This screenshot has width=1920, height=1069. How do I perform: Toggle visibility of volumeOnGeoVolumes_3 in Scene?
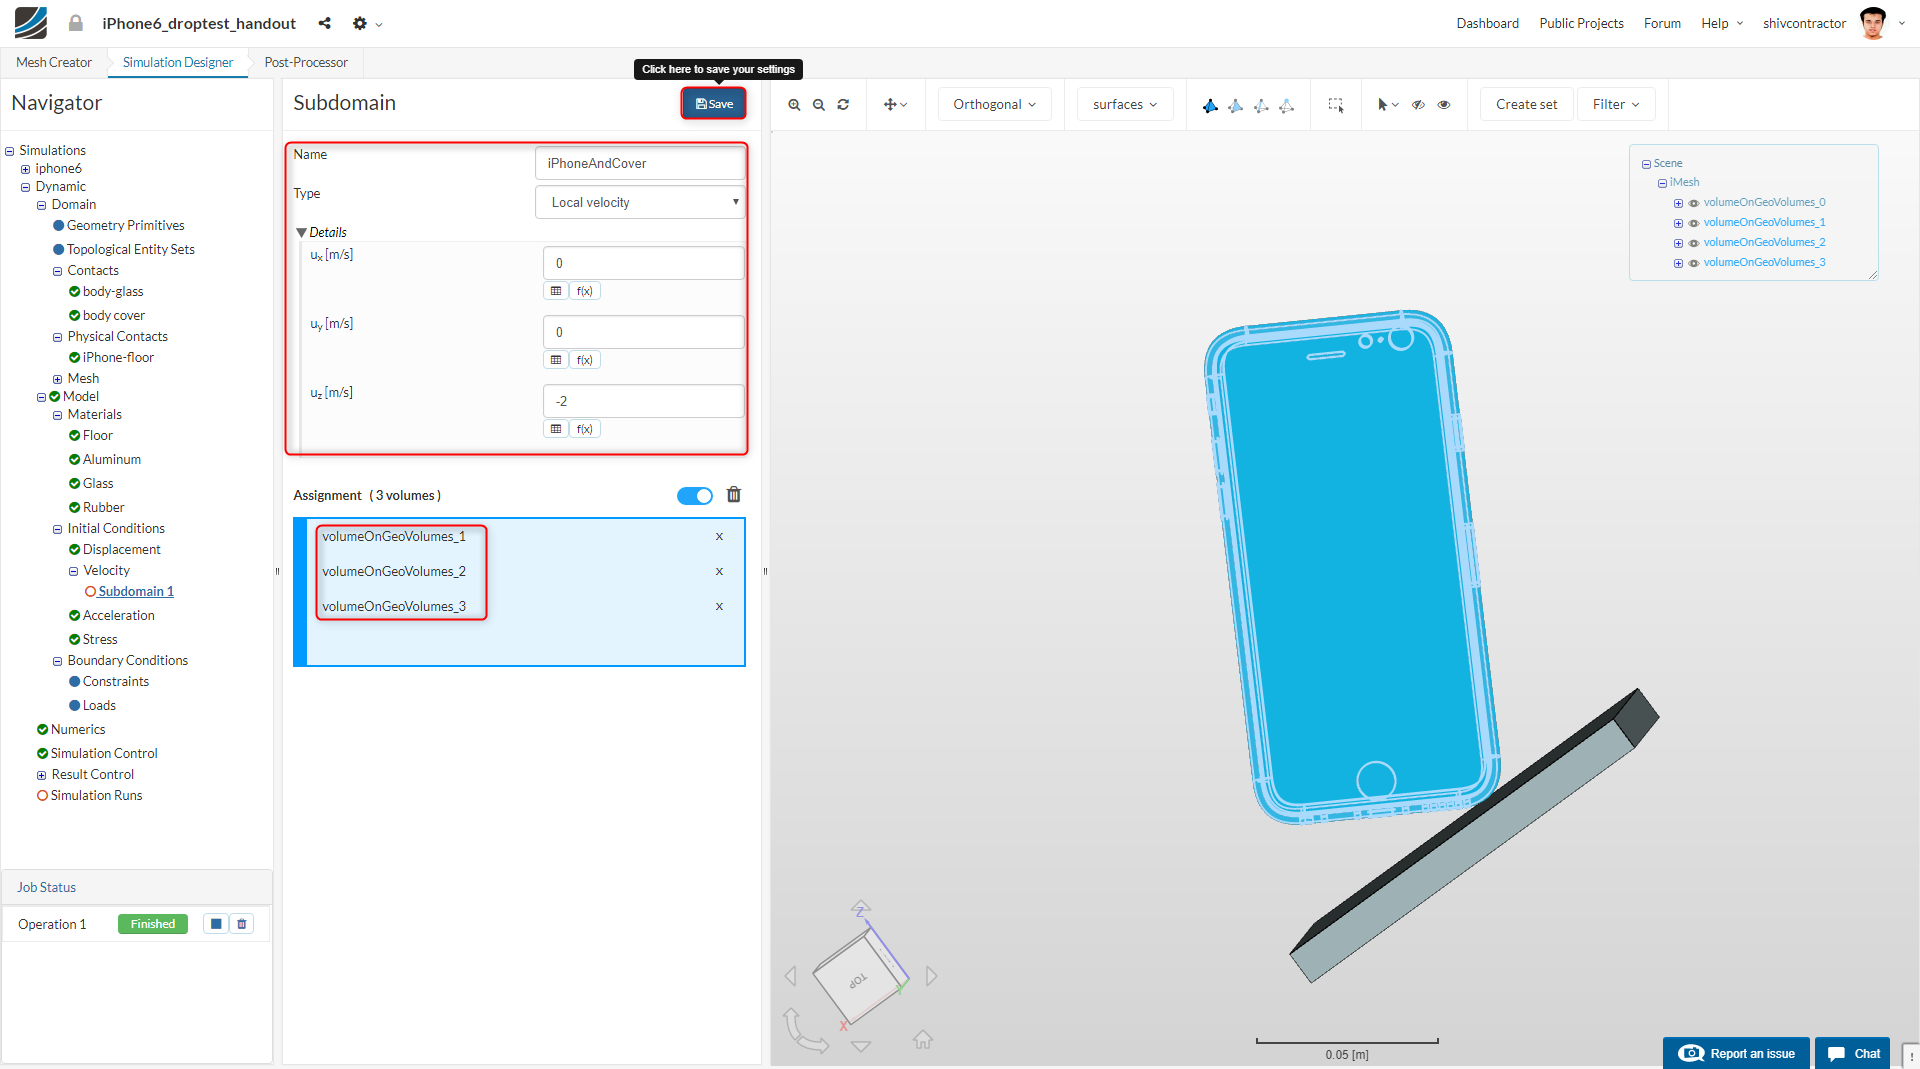point(1694,263)
